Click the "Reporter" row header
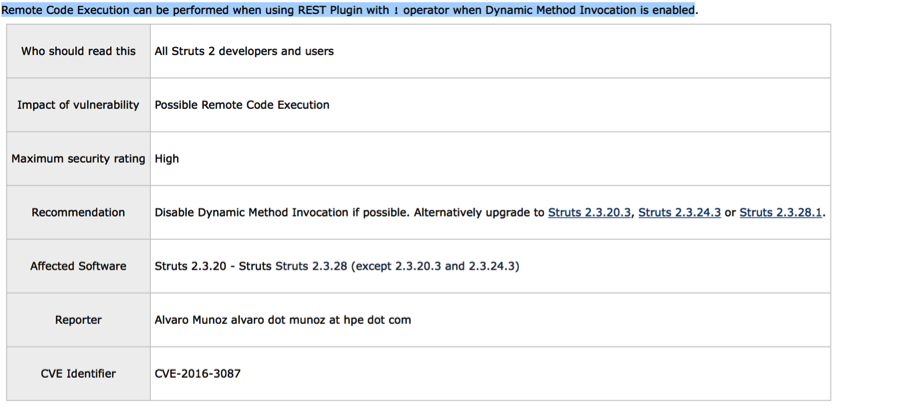This screenshot has height=415, width=900. coord(78,320)
